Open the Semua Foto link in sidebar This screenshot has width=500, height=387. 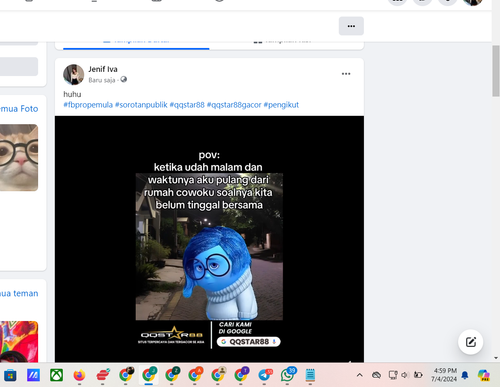pyautogui.click(x=19, y=109)
